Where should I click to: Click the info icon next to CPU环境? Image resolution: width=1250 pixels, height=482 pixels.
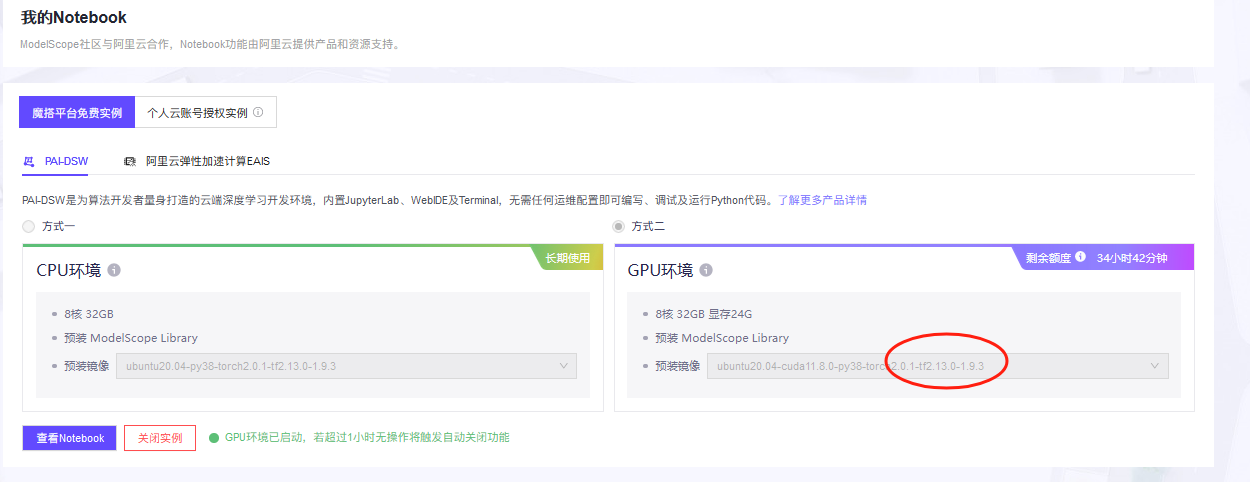(x=114, y=270)
